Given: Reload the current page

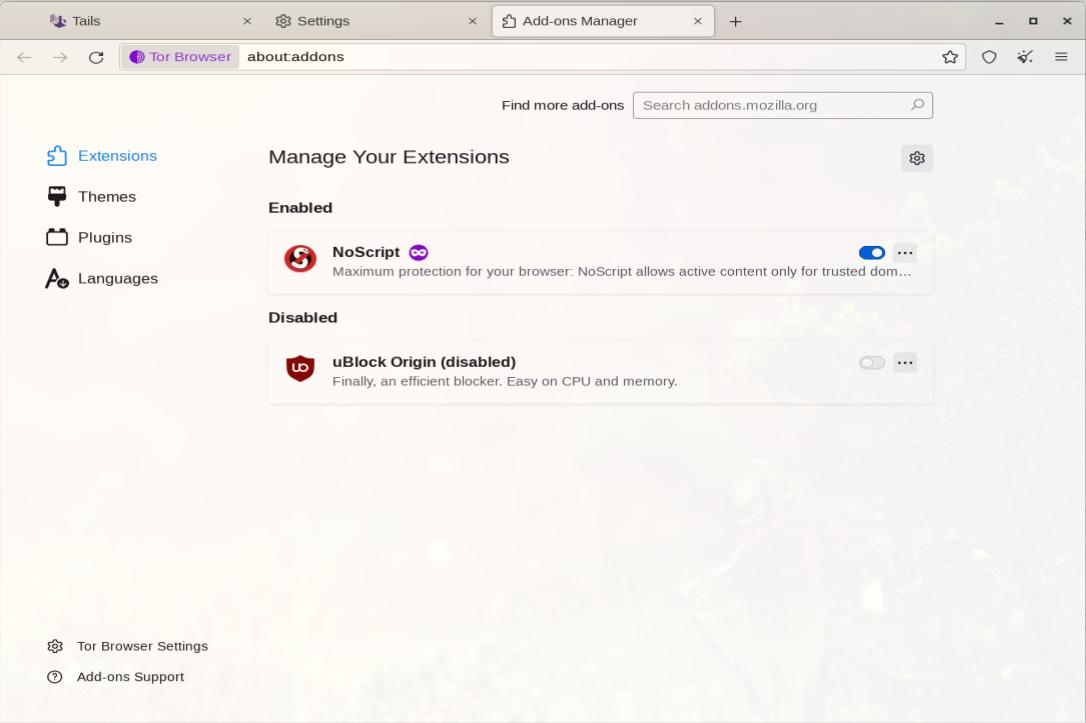Looking at the screenshot, I should (96, 57).
